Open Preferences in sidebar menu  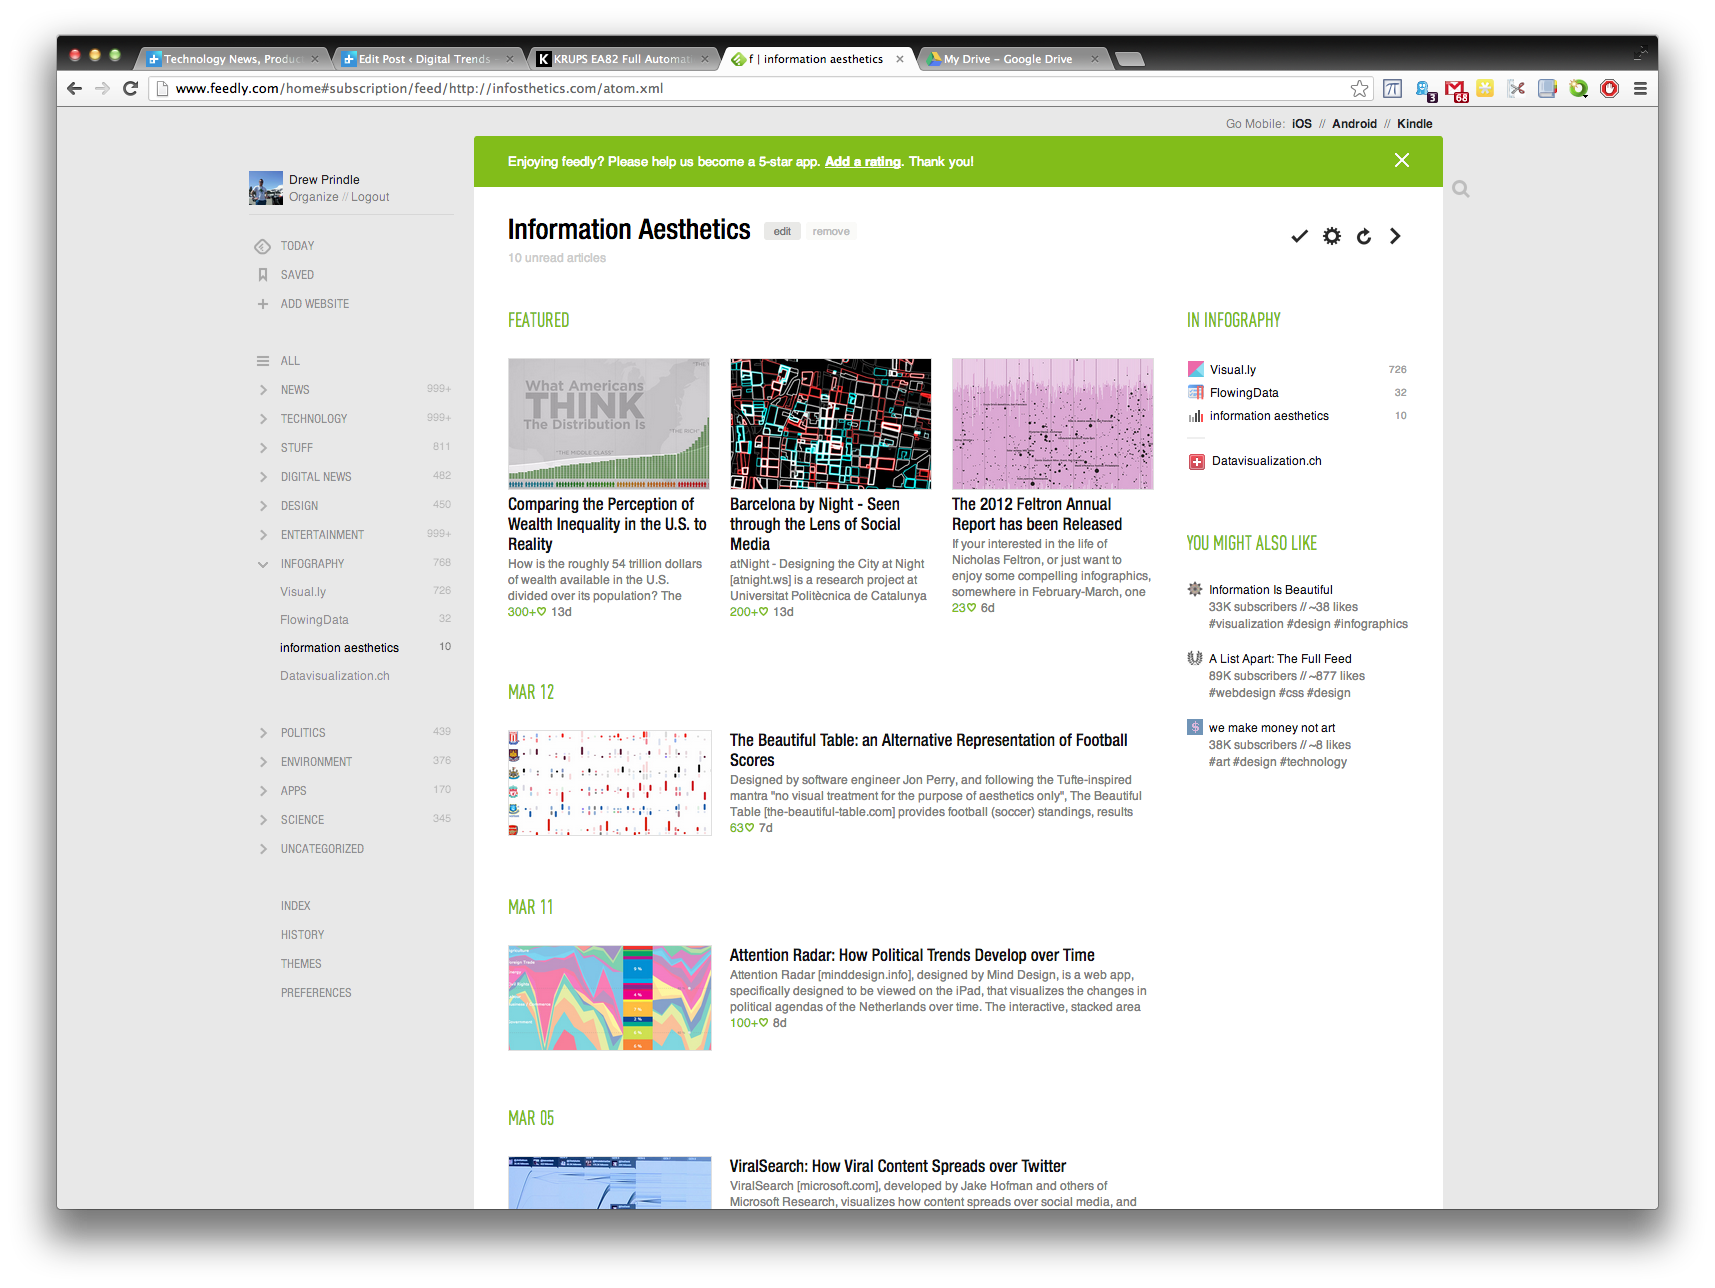click(316, 993)
